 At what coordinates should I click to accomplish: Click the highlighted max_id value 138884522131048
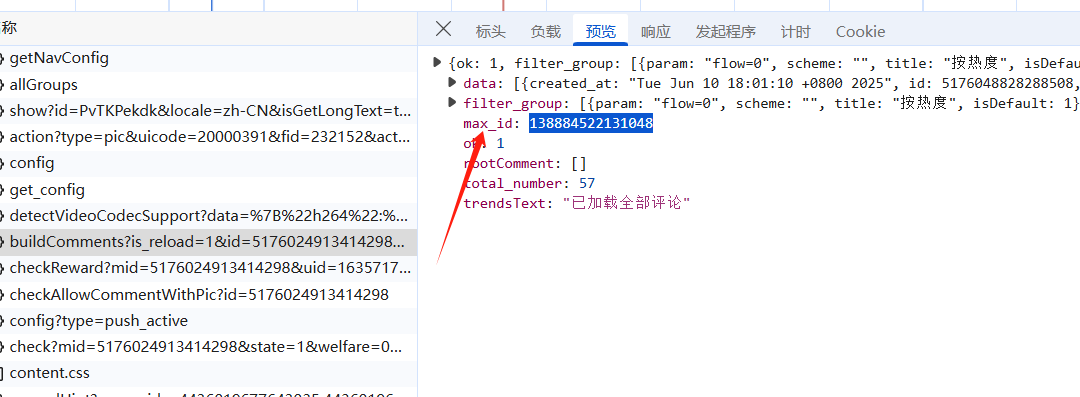(x=591, y=124)
